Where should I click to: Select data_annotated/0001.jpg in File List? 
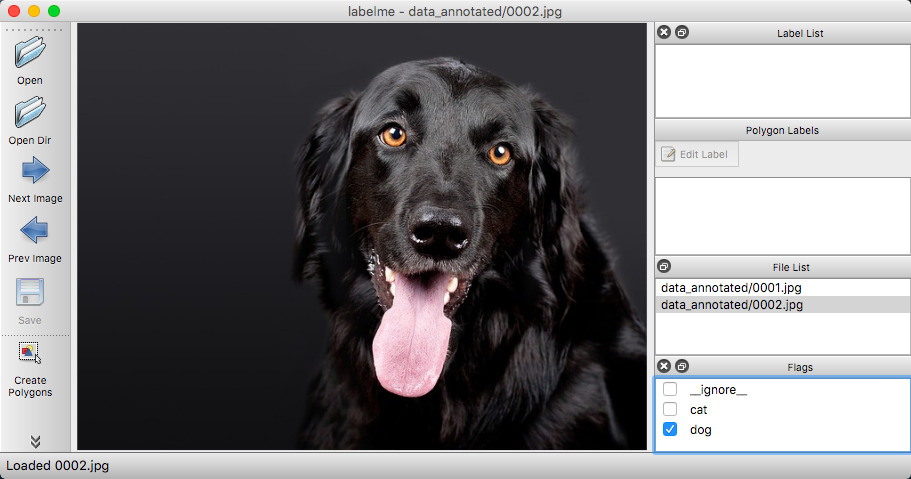pyautogui.click(x=731, y=288)
